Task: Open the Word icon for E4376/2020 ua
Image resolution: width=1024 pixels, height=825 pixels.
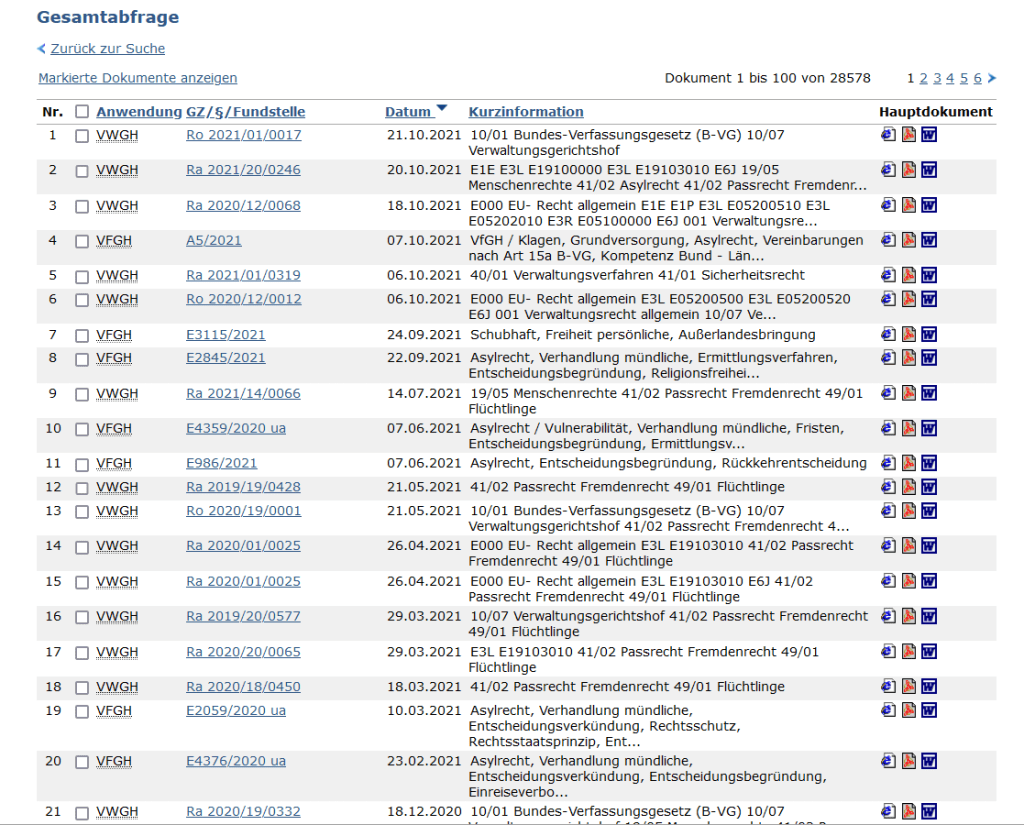Action: coord(929,761)
